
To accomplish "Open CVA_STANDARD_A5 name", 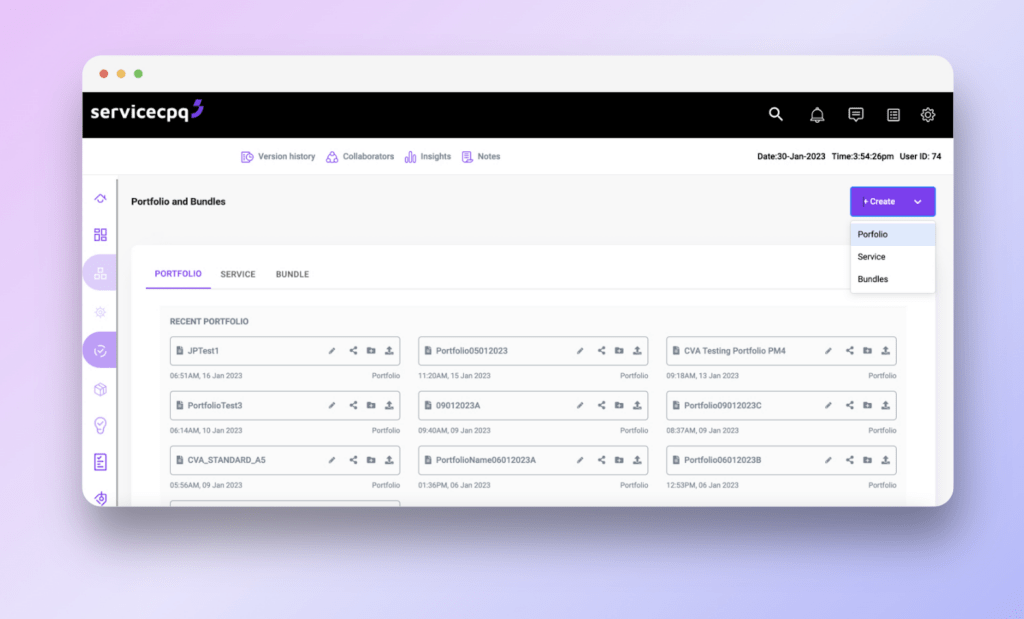I will click(227, 460).
